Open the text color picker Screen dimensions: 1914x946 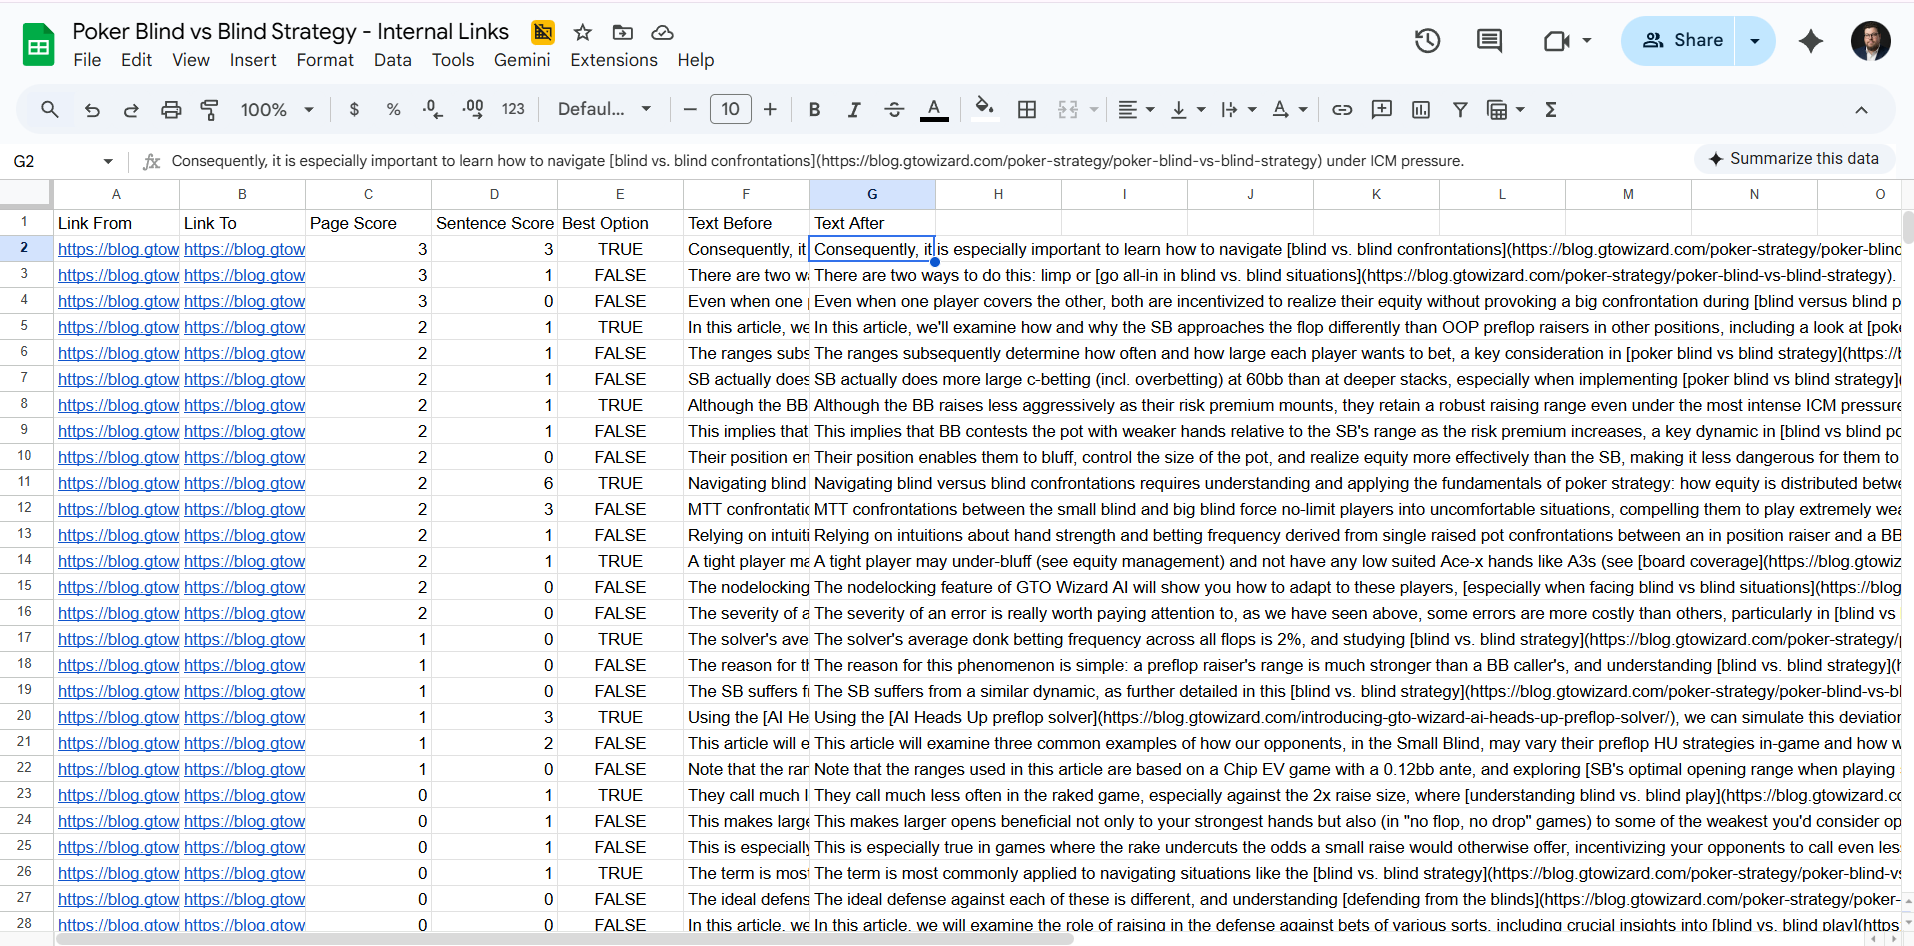(x=934, y=109)
